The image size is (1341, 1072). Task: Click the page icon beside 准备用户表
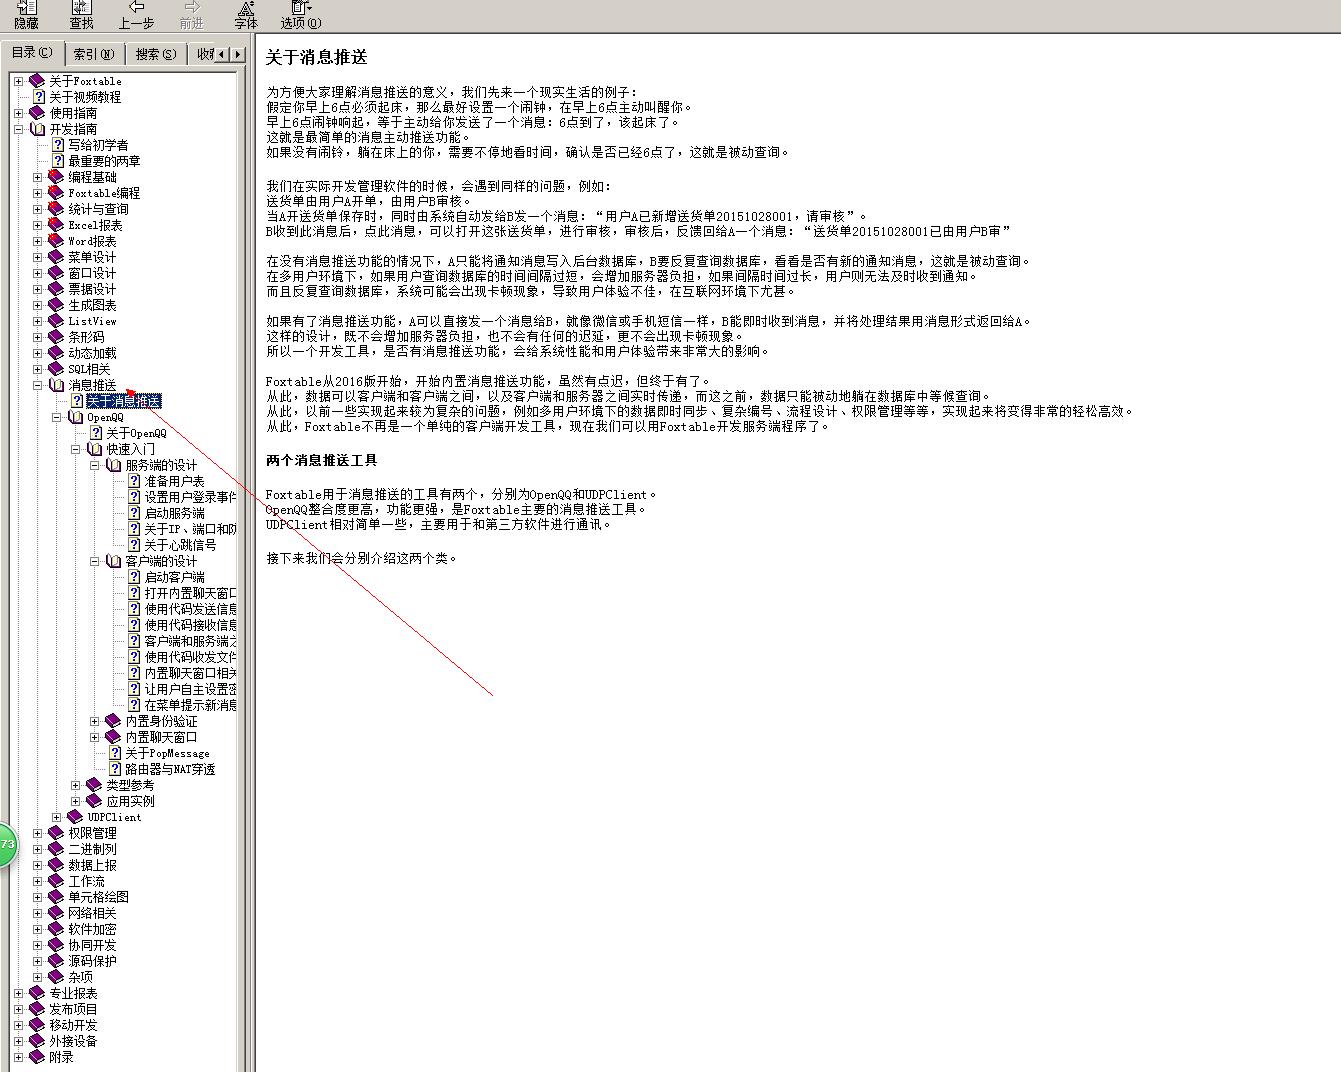pos(134,481)
